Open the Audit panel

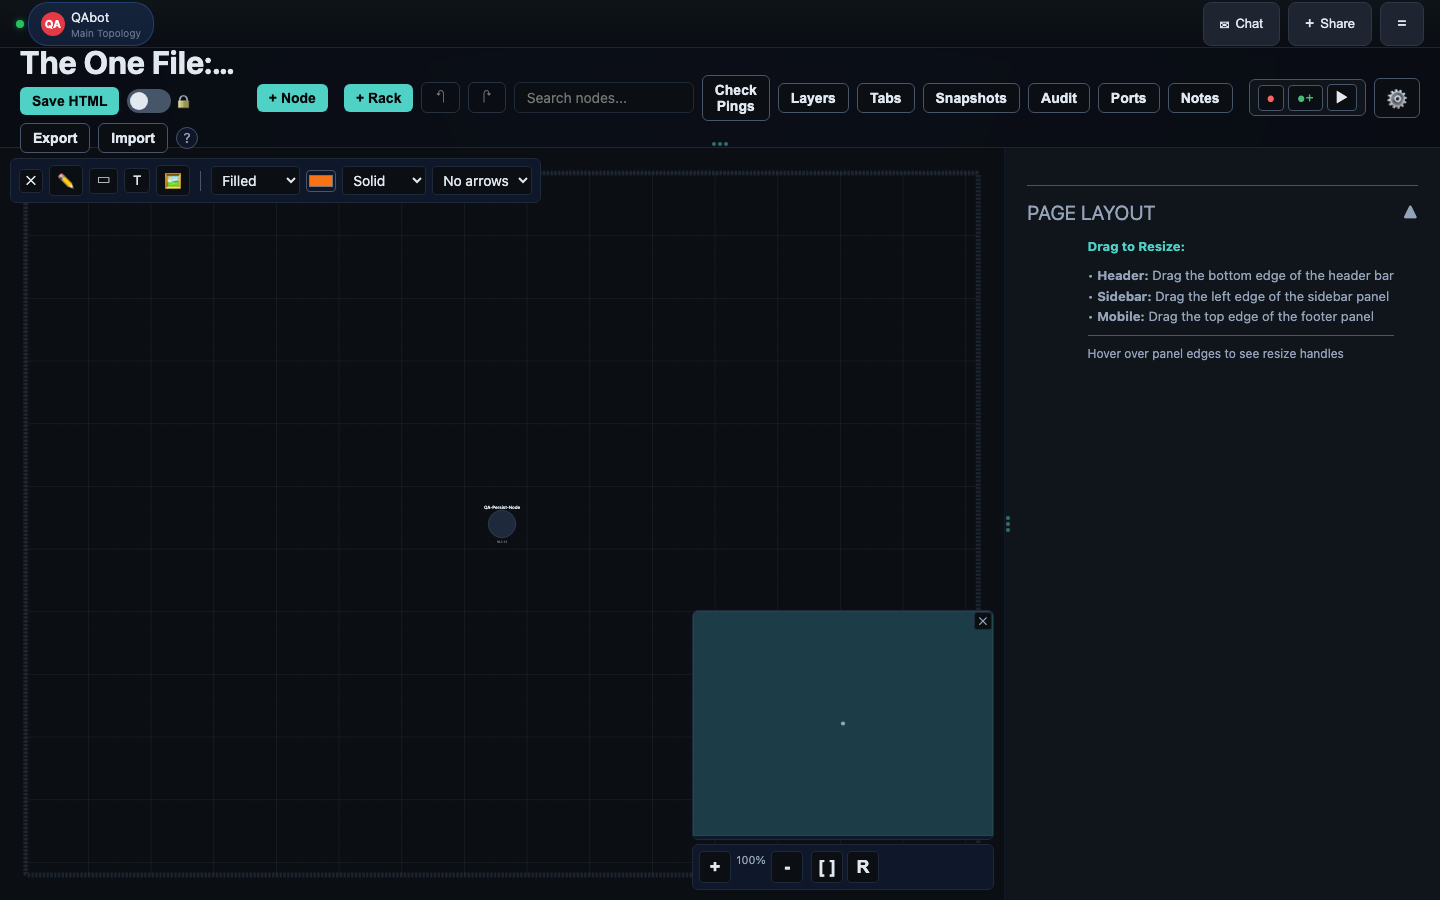coord(1059,98)
